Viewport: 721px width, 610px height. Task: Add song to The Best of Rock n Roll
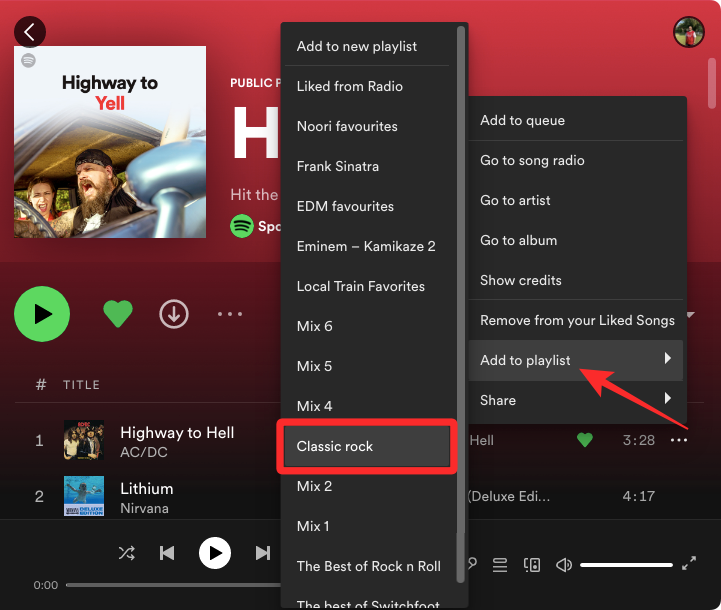tap(366, 566)
